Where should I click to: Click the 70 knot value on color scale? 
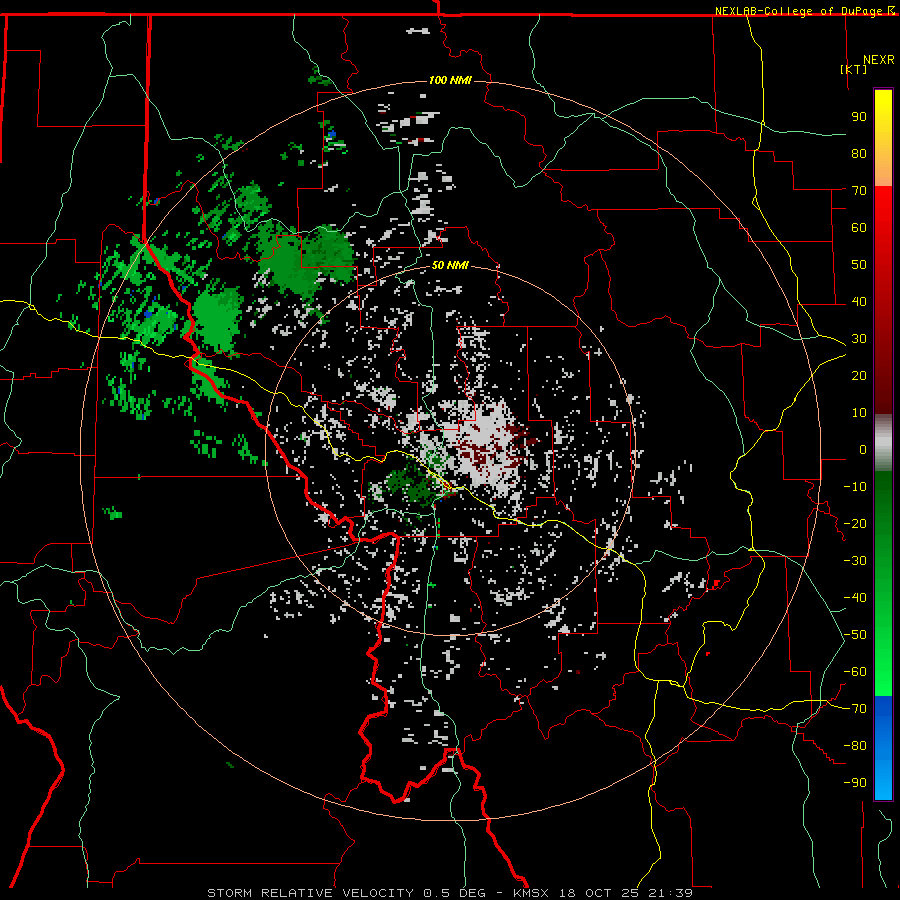point(859,191)
